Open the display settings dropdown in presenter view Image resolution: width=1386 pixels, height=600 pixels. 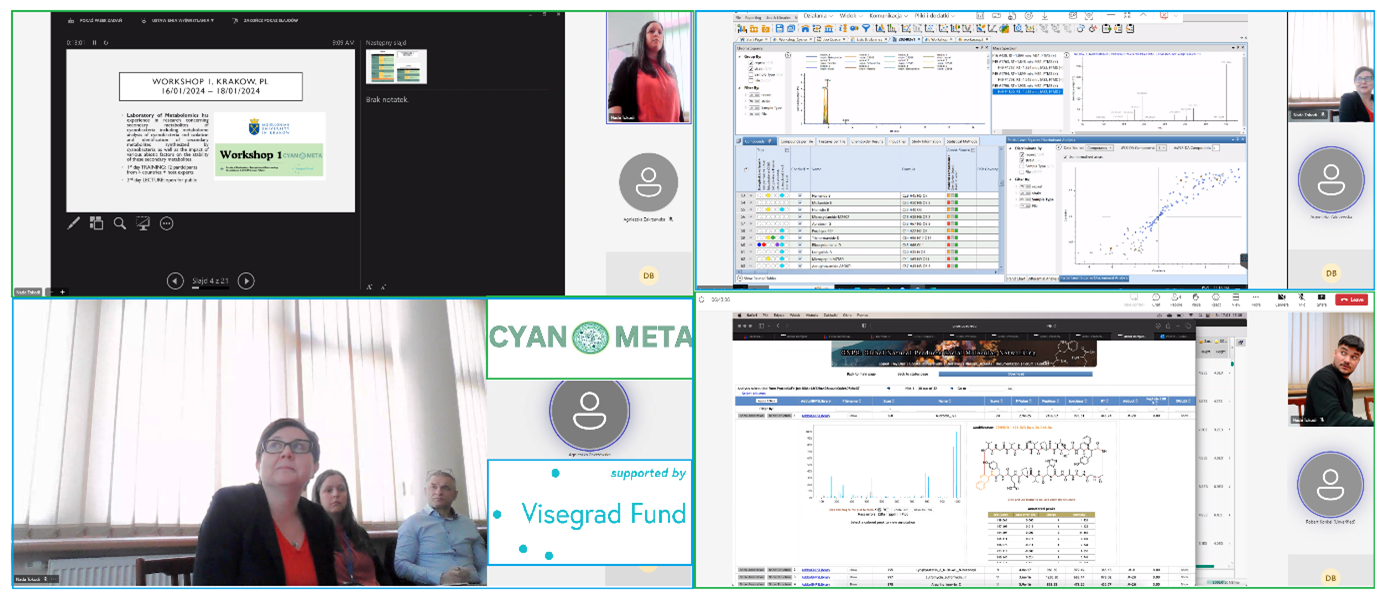click(177, 20)
